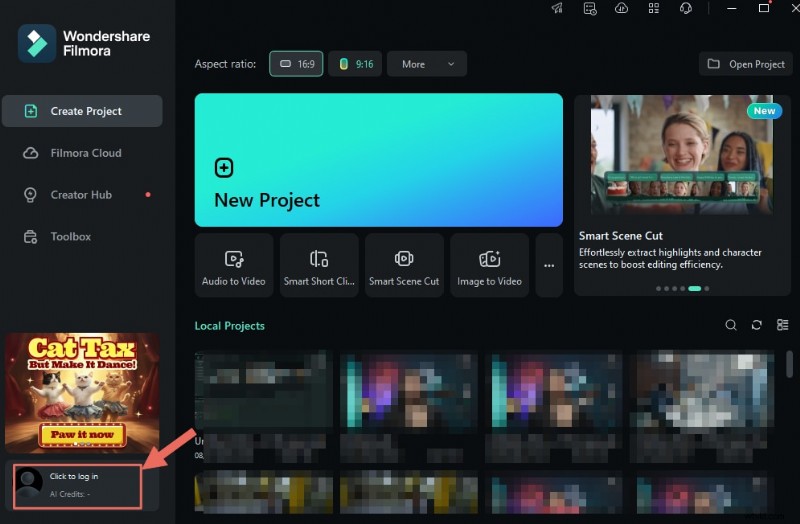
Task: Select the first carousel indicator dot
Action: click(658, 289)
